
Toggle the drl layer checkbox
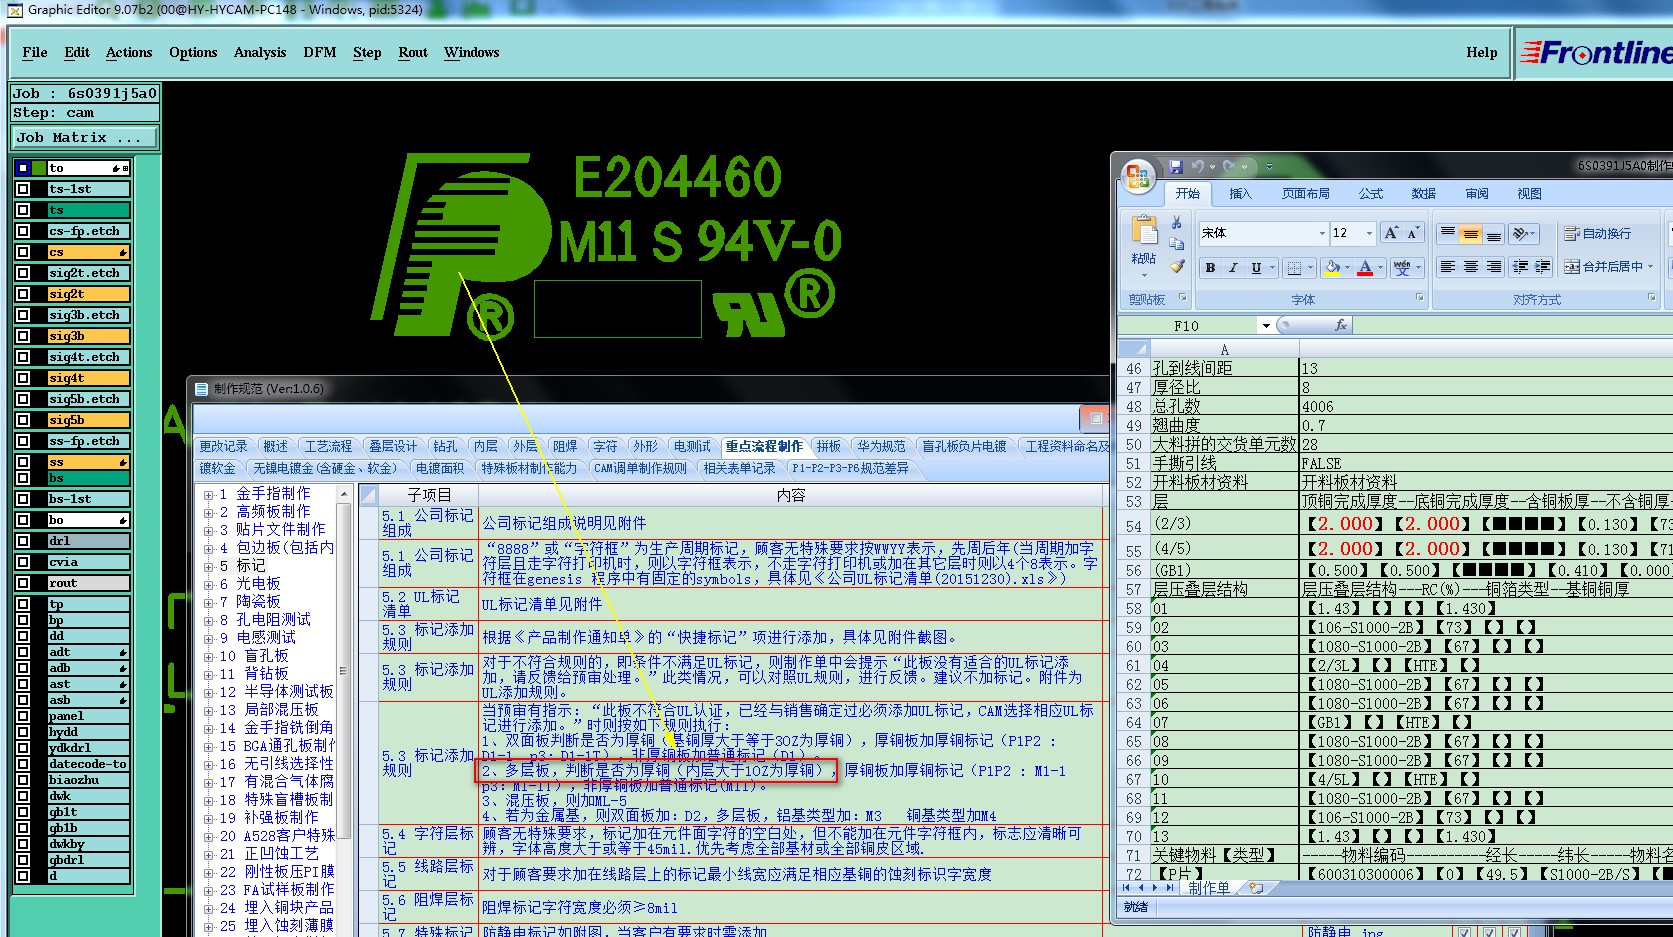pos(23,541)
